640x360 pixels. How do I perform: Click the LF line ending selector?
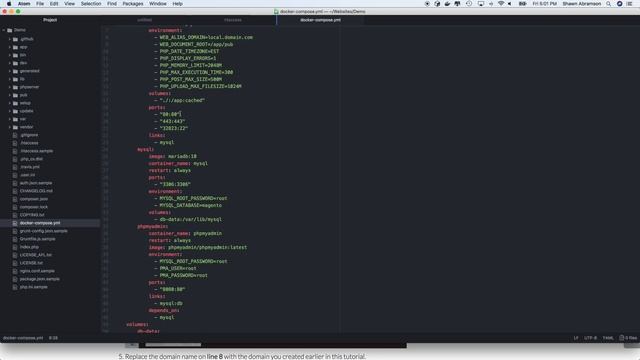click(576, 338)
